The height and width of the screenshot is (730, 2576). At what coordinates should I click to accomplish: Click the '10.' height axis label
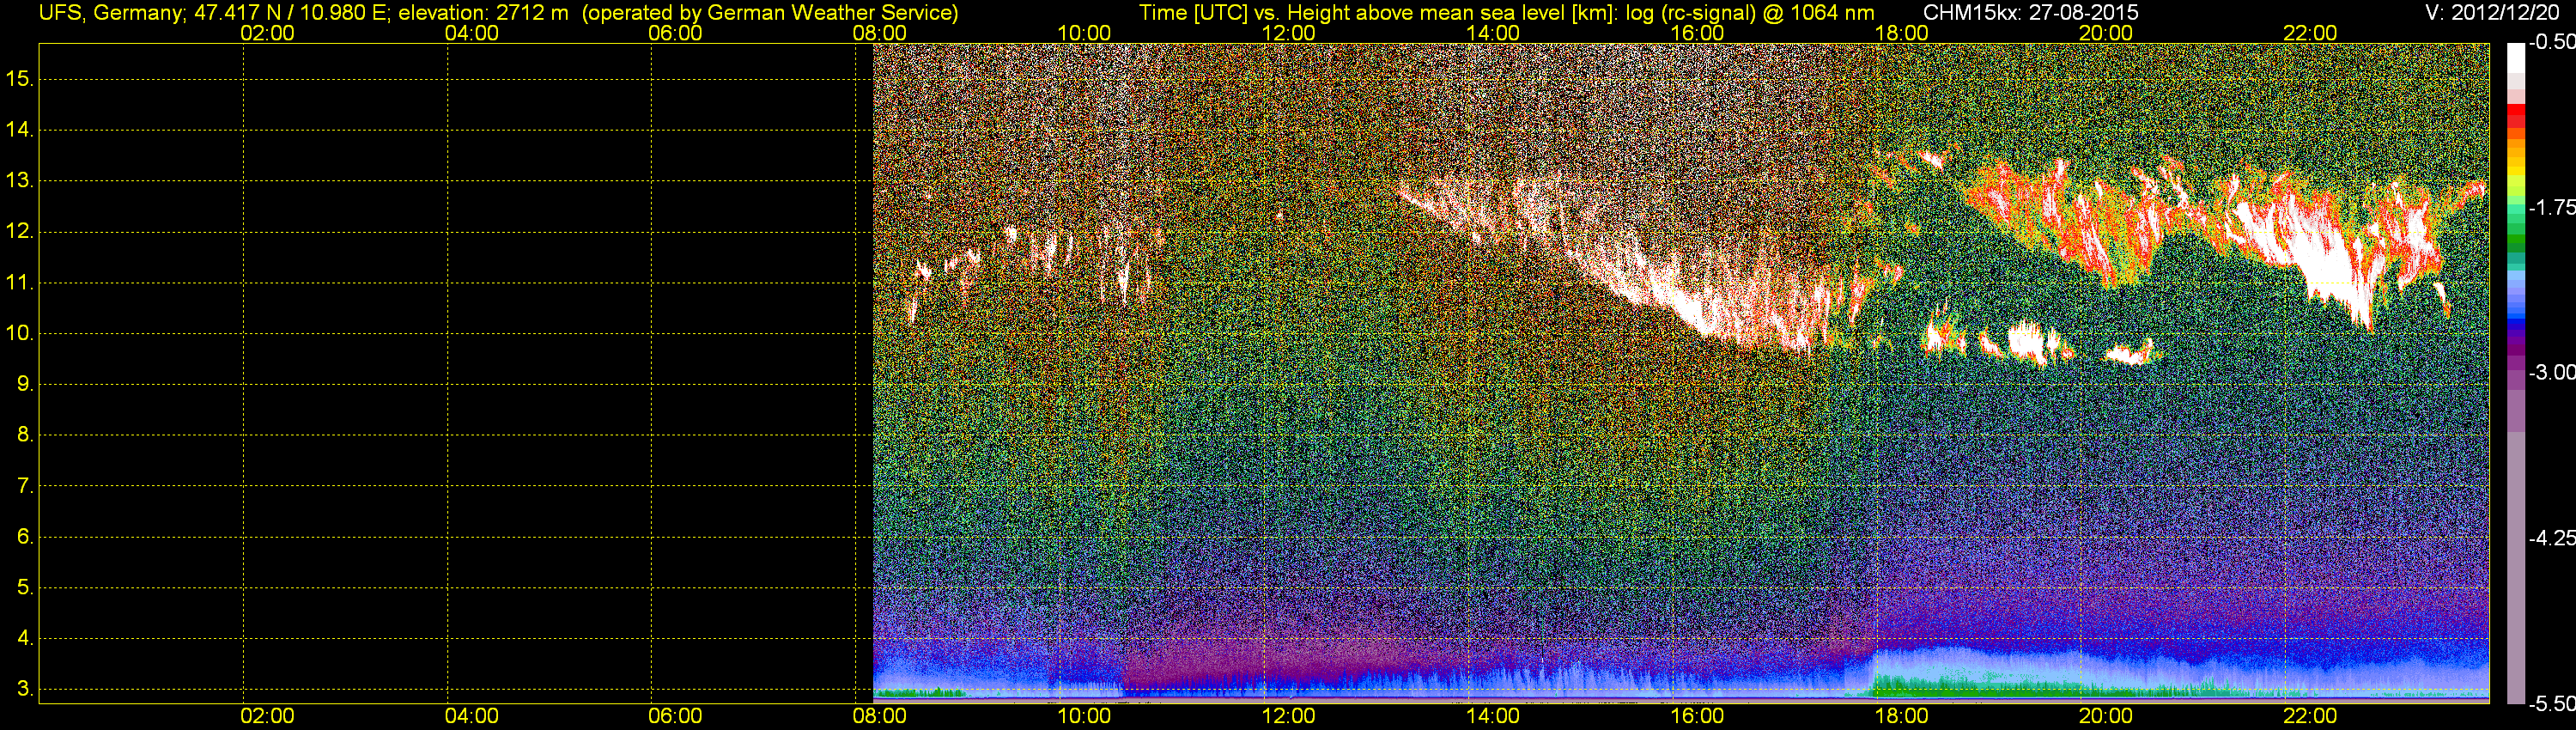pos(20,333)
